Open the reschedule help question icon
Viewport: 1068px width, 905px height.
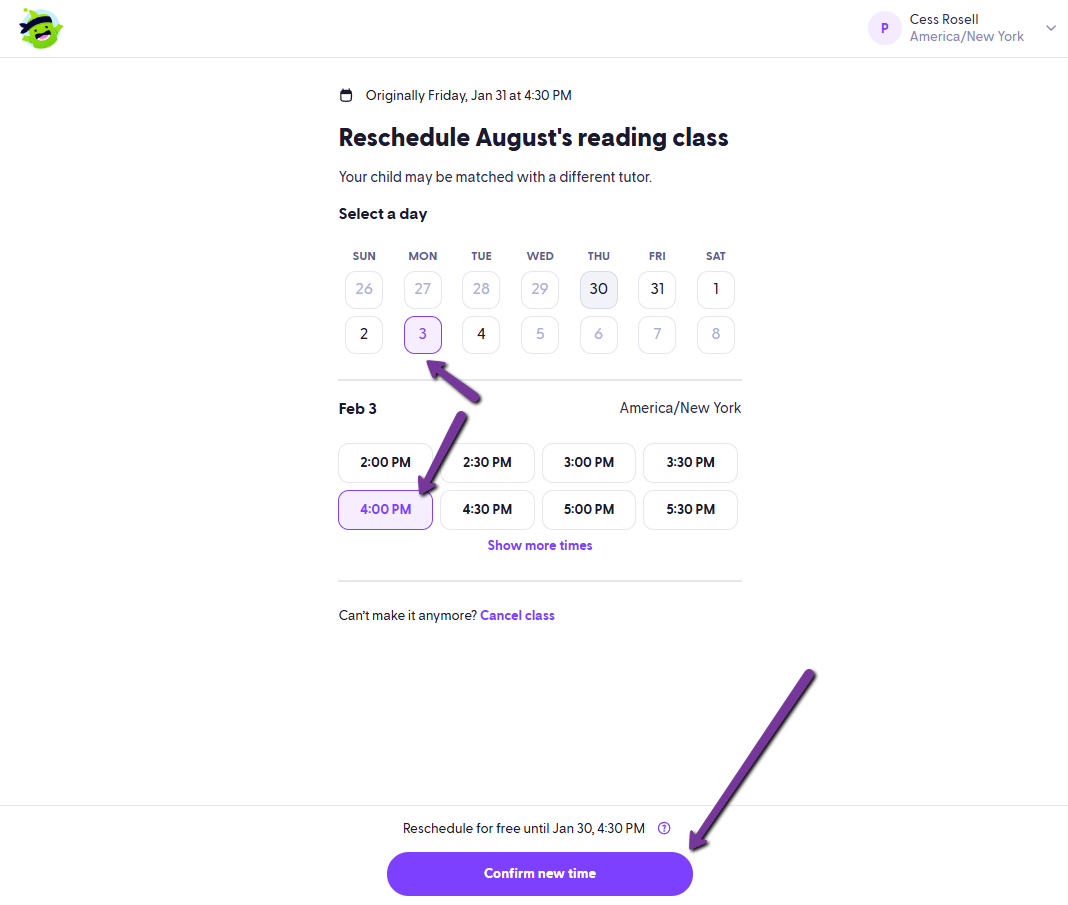(664, 828)
